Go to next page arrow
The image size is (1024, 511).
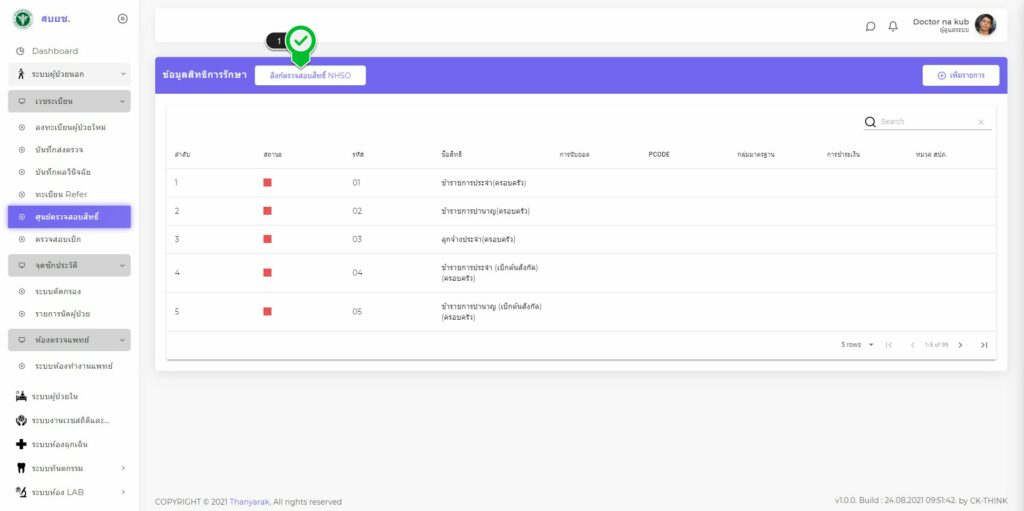960,345
